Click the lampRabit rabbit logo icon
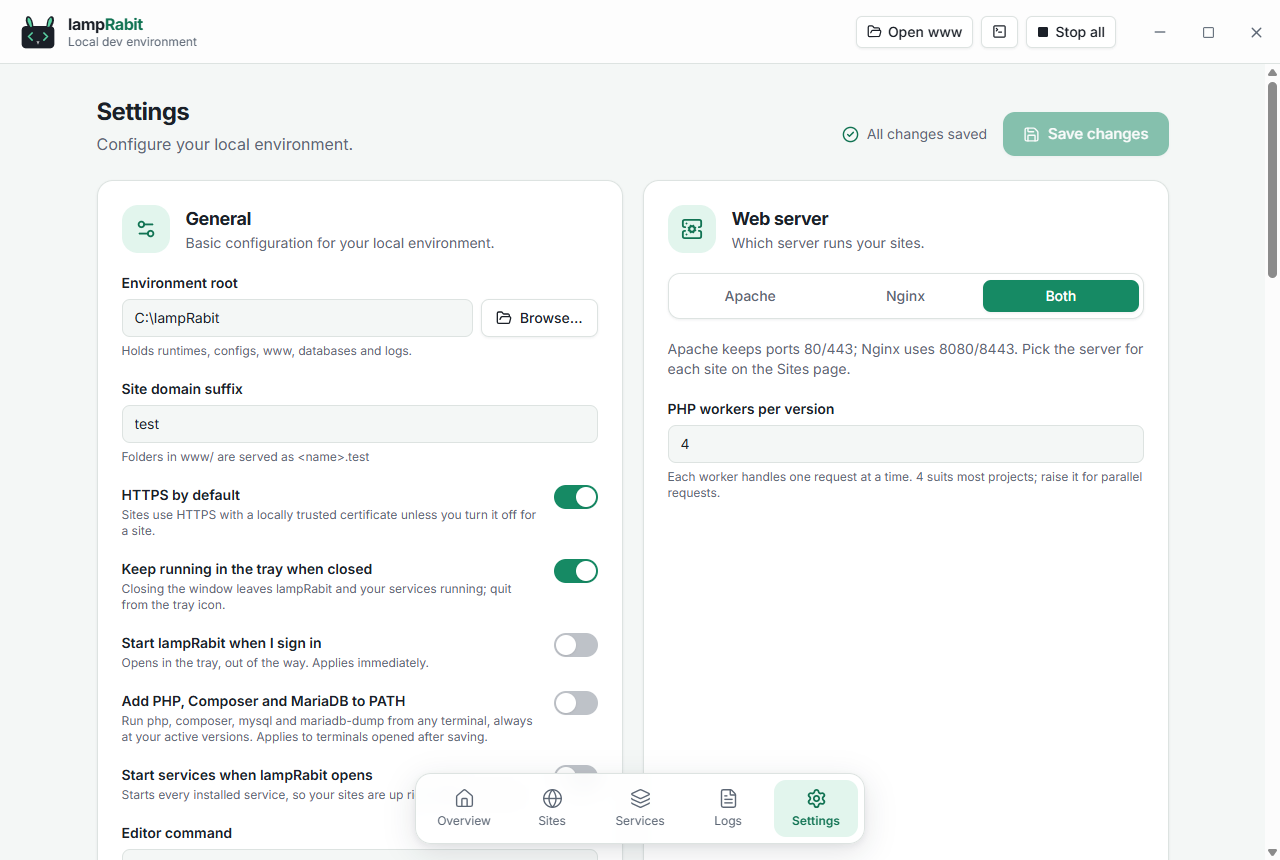1280x860 pixels. 38,32
